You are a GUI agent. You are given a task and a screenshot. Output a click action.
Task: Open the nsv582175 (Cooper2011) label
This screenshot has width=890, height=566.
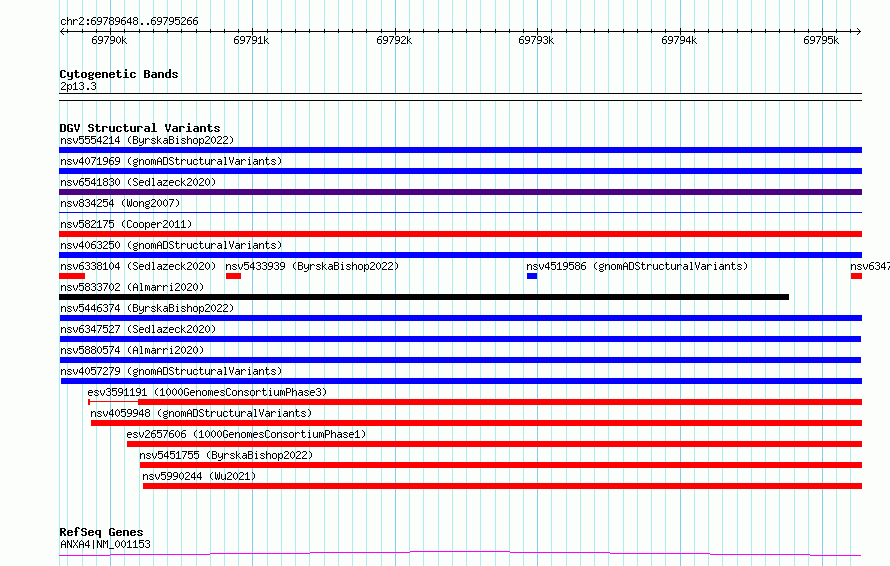pos(126,224)
